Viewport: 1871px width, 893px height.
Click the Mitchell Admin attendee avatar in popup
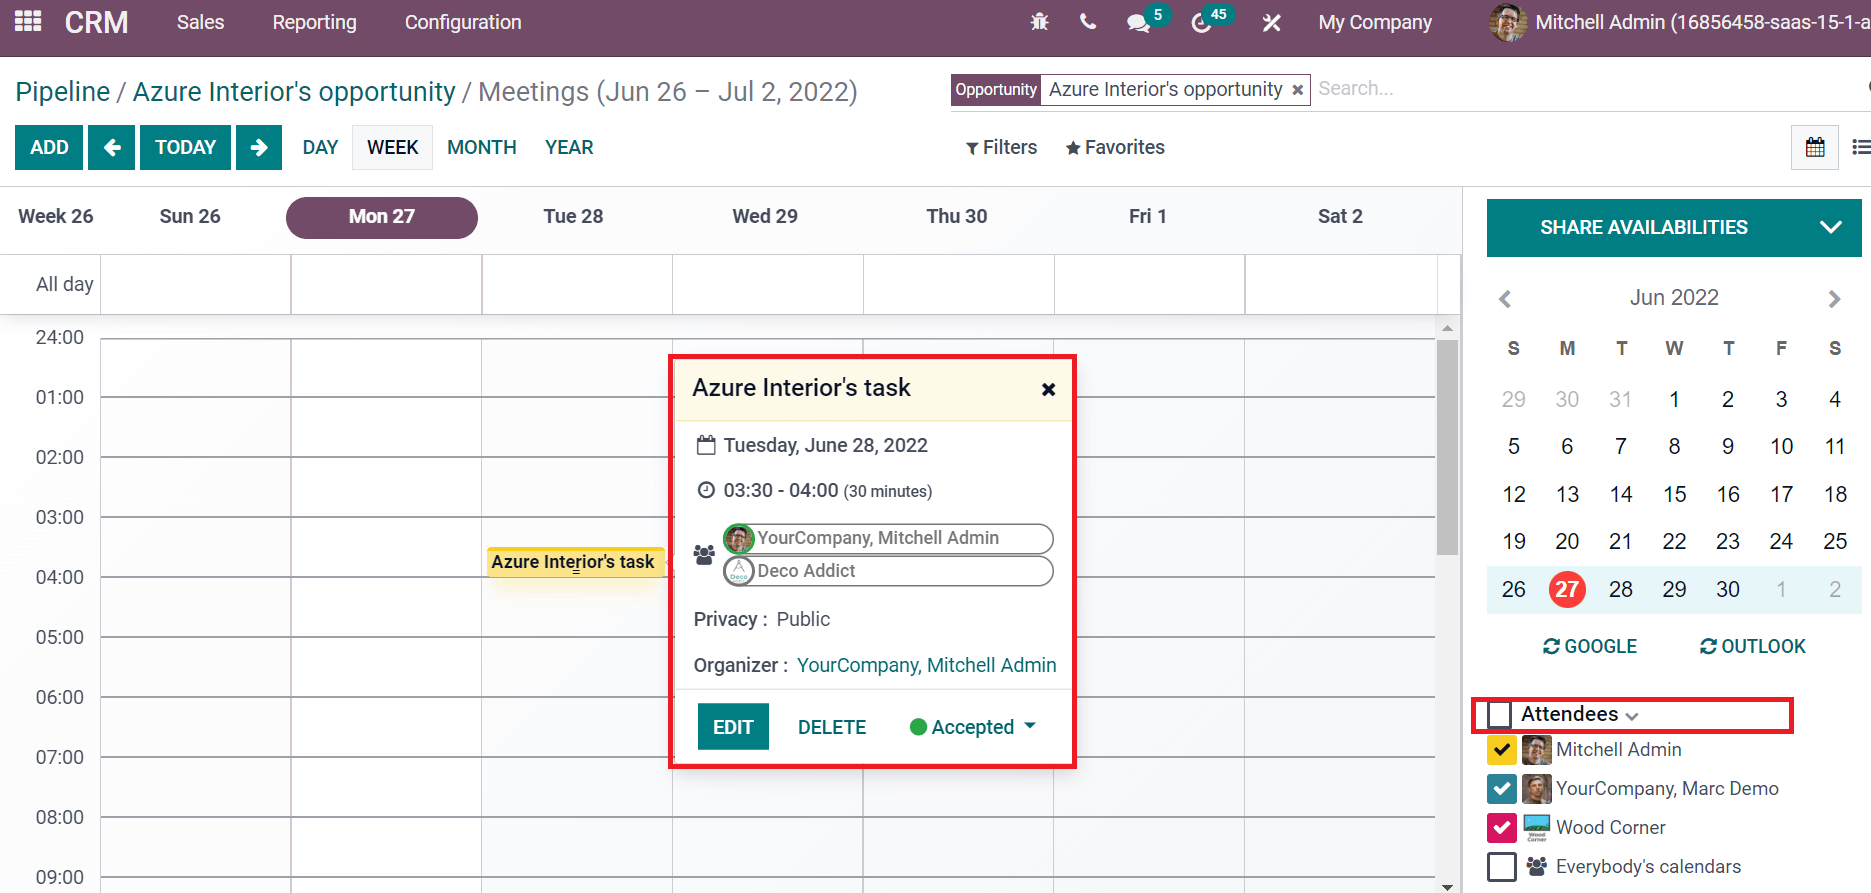click(739, 539)
